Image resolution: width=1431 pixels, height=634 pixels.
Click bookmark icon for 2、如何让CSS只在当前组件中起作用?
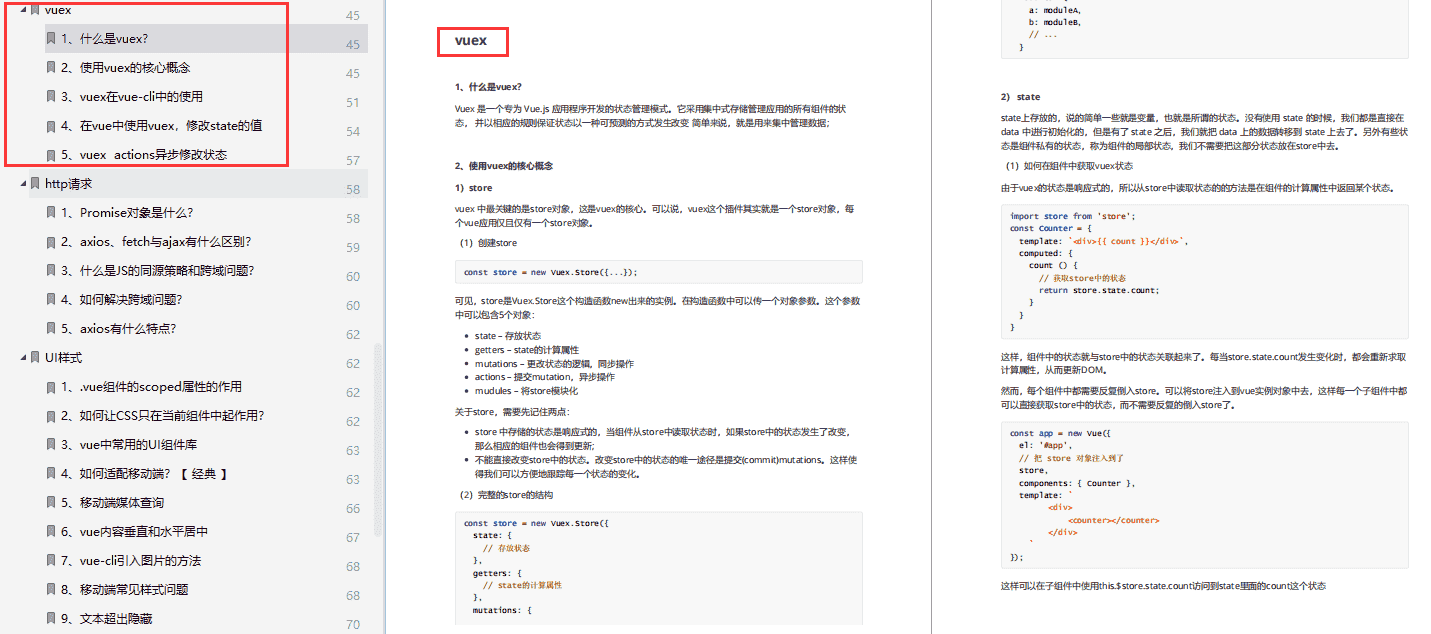click(x=51, y=416)
